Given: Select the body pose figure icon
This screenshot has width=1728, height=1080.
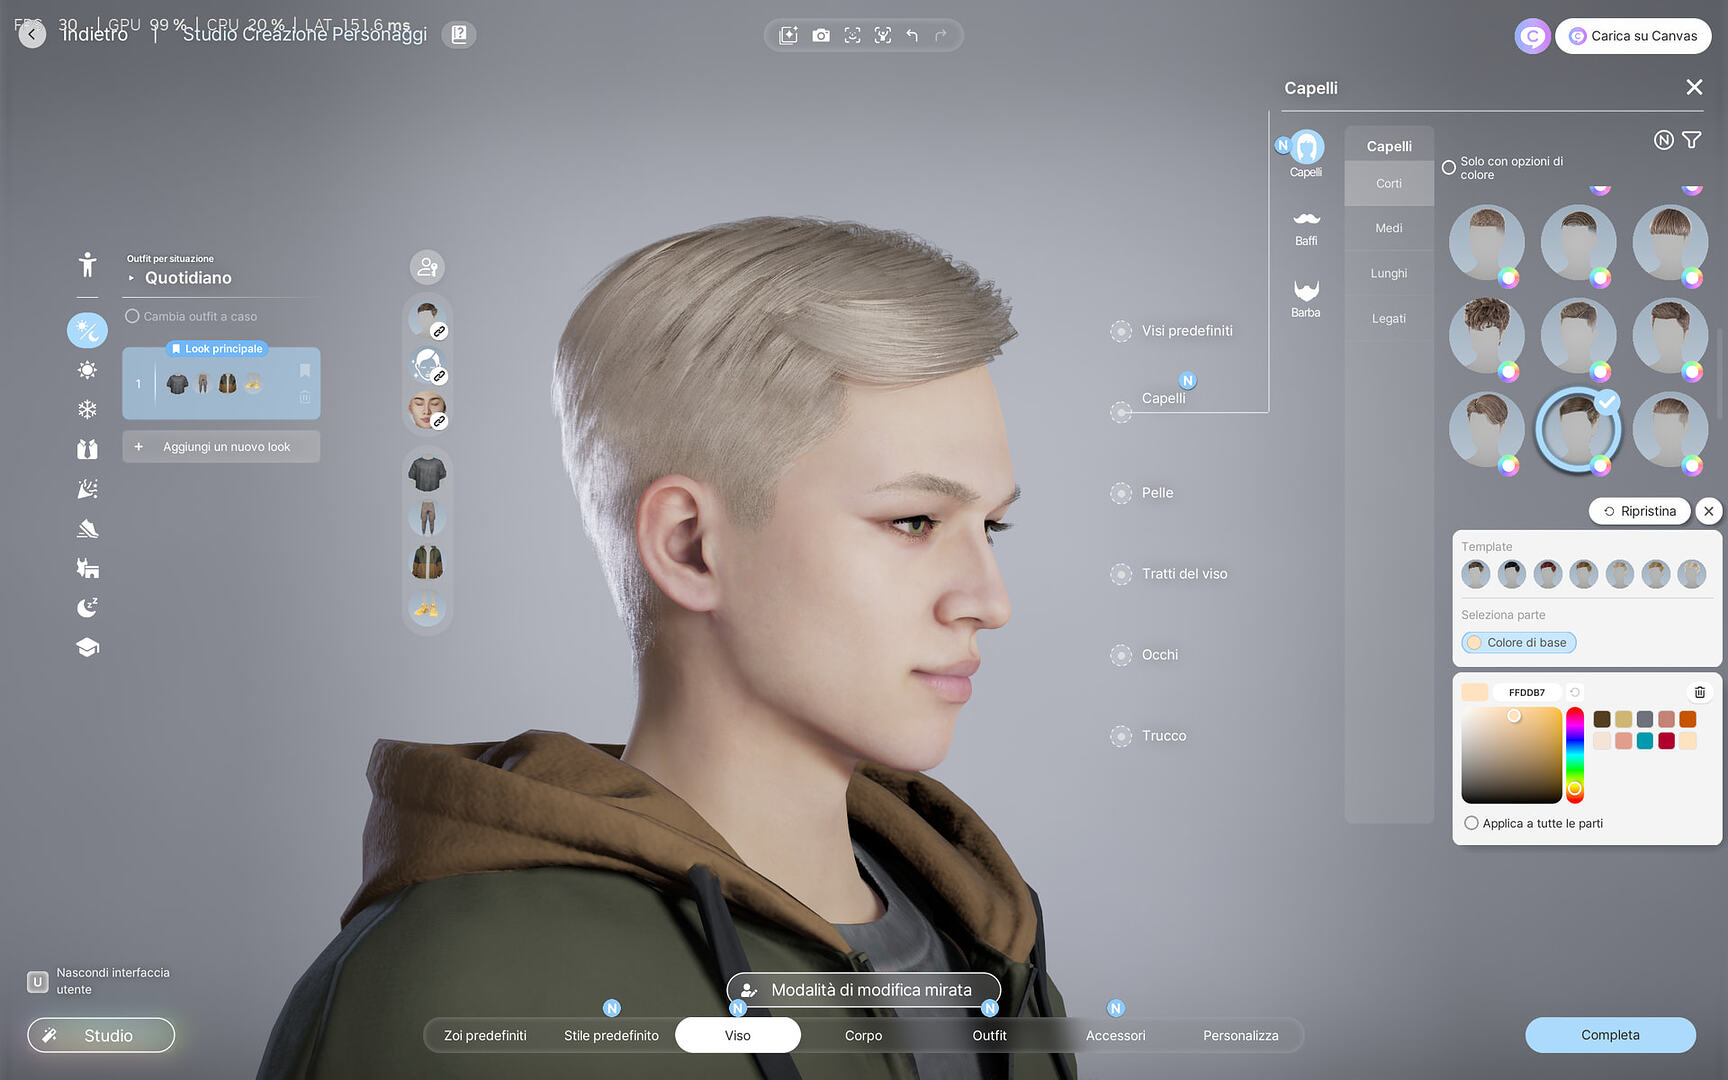Looking at the screenshot, I should click(88, 265).
